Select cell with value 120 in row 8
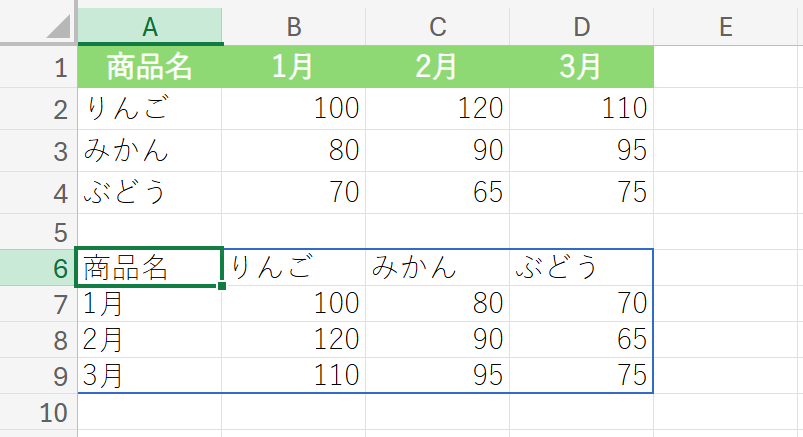The width and height of the screenshot is (803, 437). point(293,340)
